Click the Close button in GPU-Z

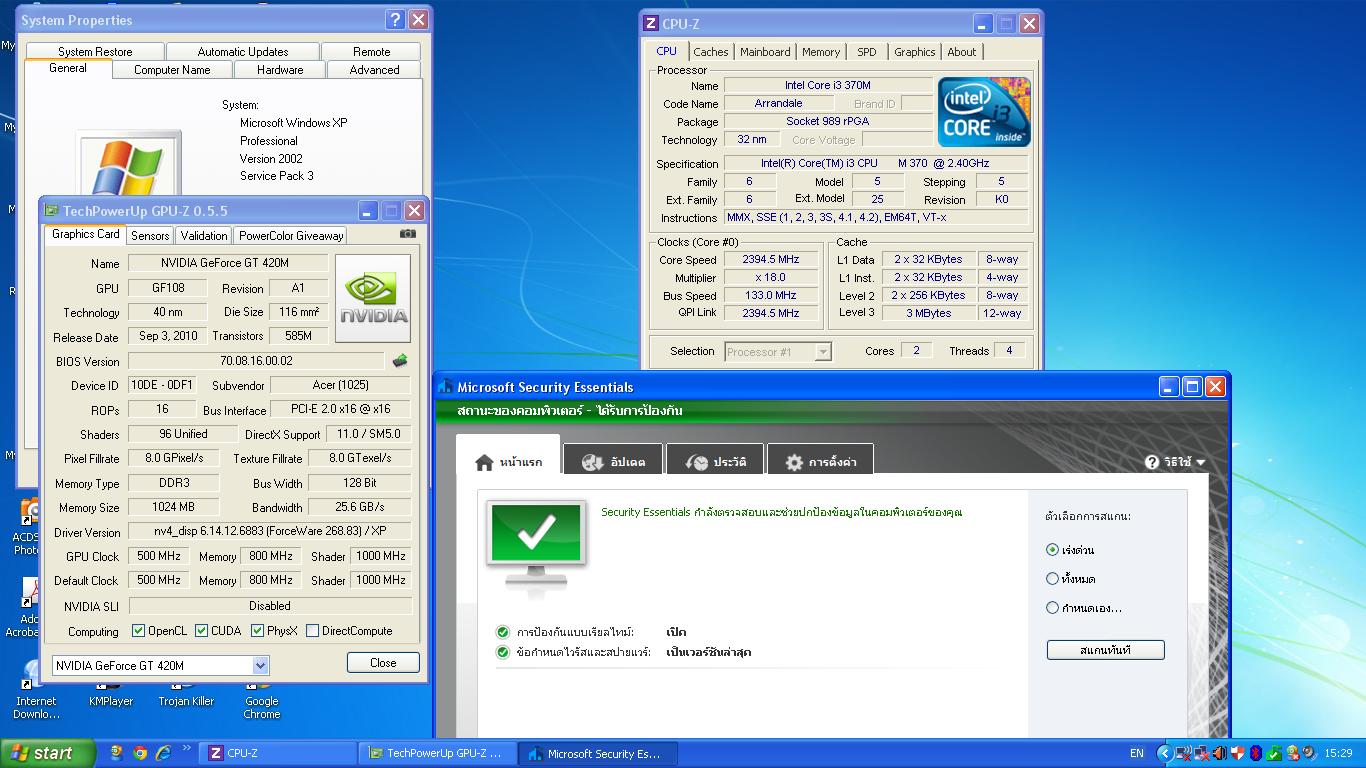coord(383,663)
